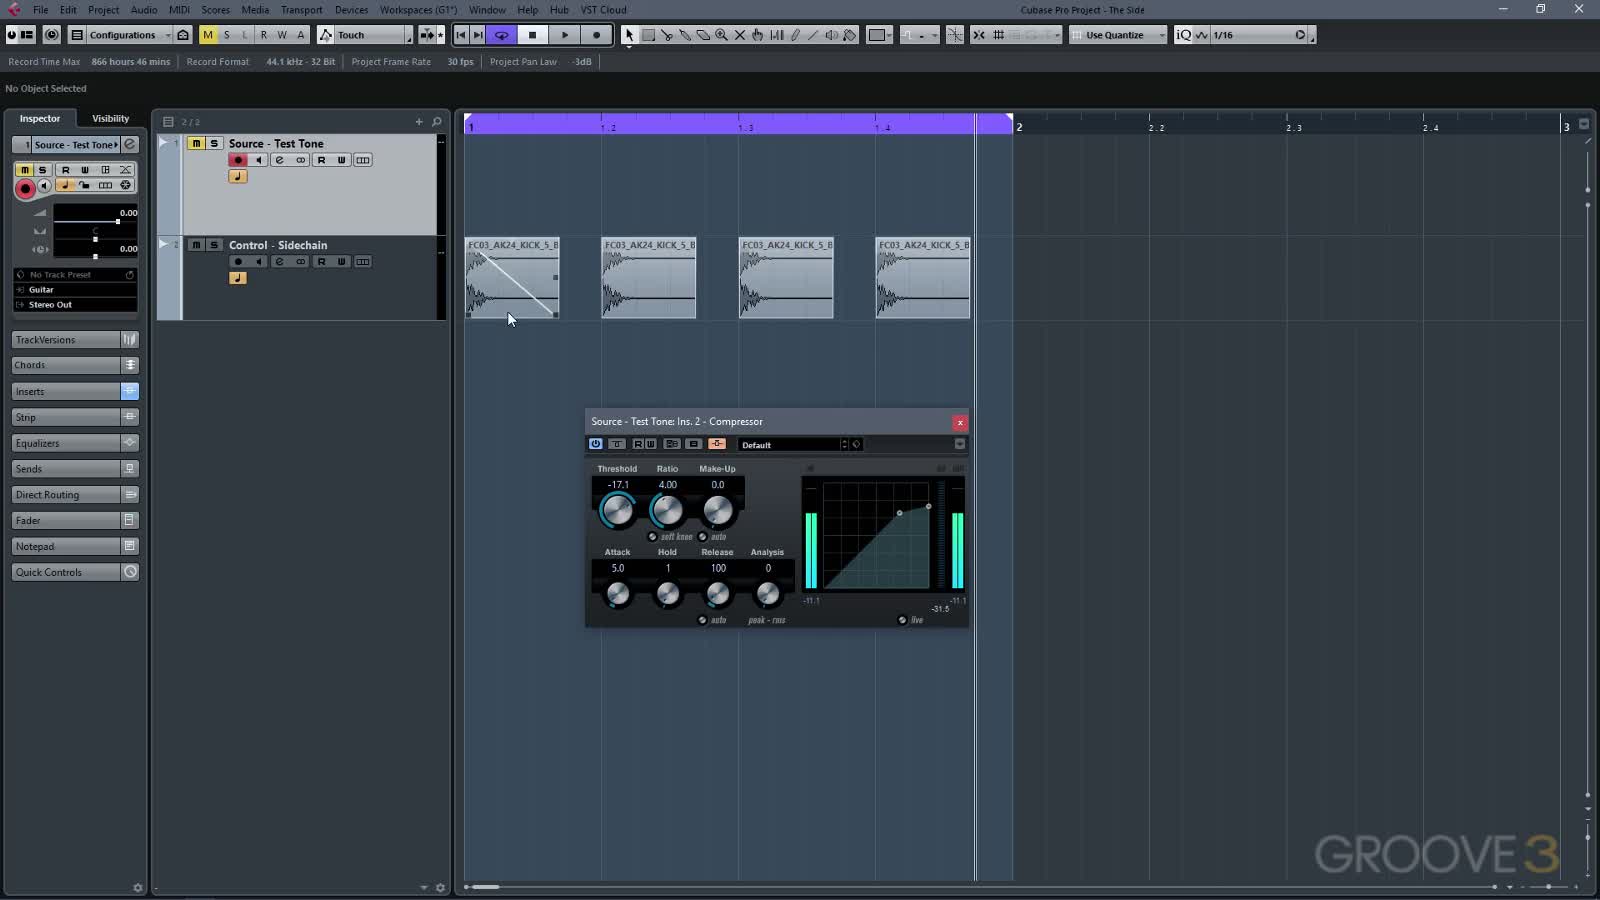Image resolution: width=1600 pixels, height=900 pixels.
Task: Mute the Source - Test Tone track
Action: tap(196, 143)
